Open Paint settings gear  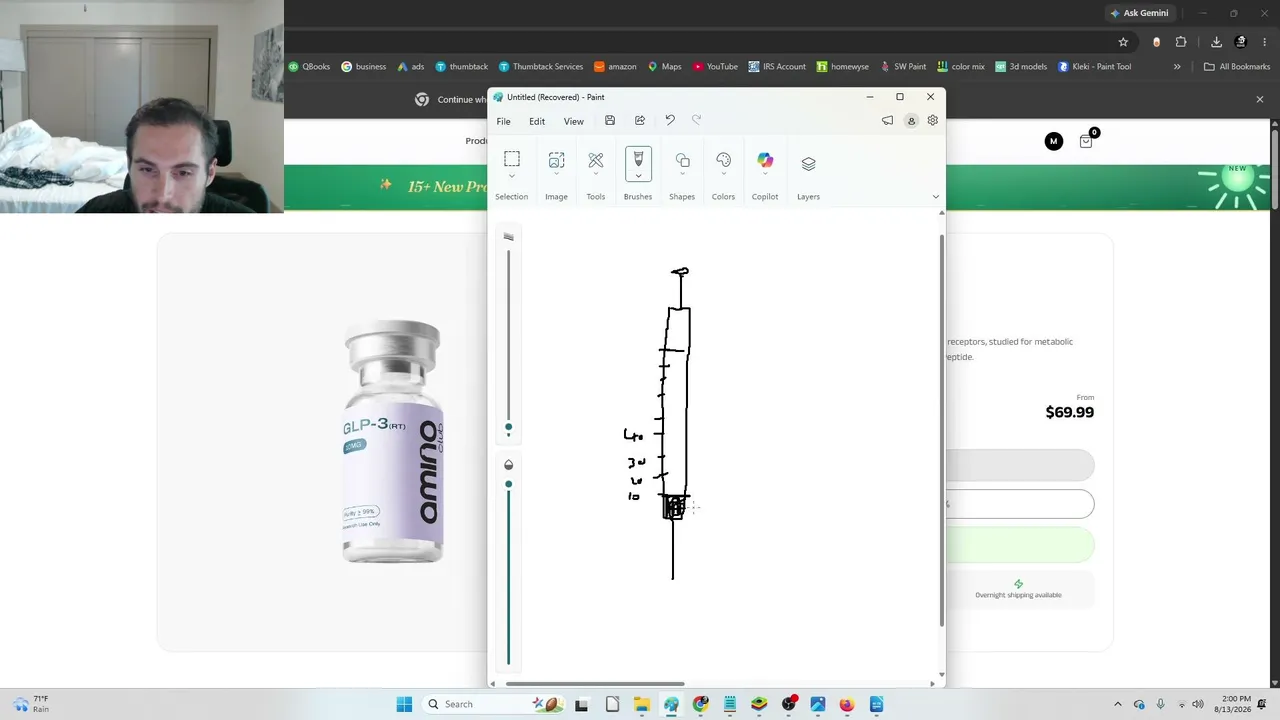(933, 120)
